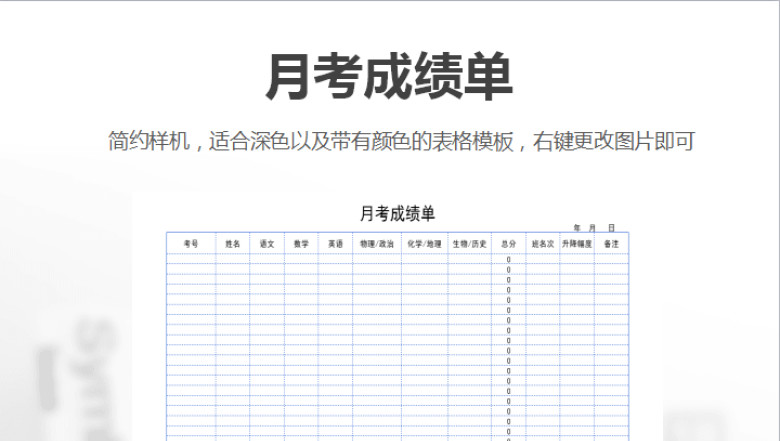Click the large 月考成绩单 heading

[x=389, y=77]
